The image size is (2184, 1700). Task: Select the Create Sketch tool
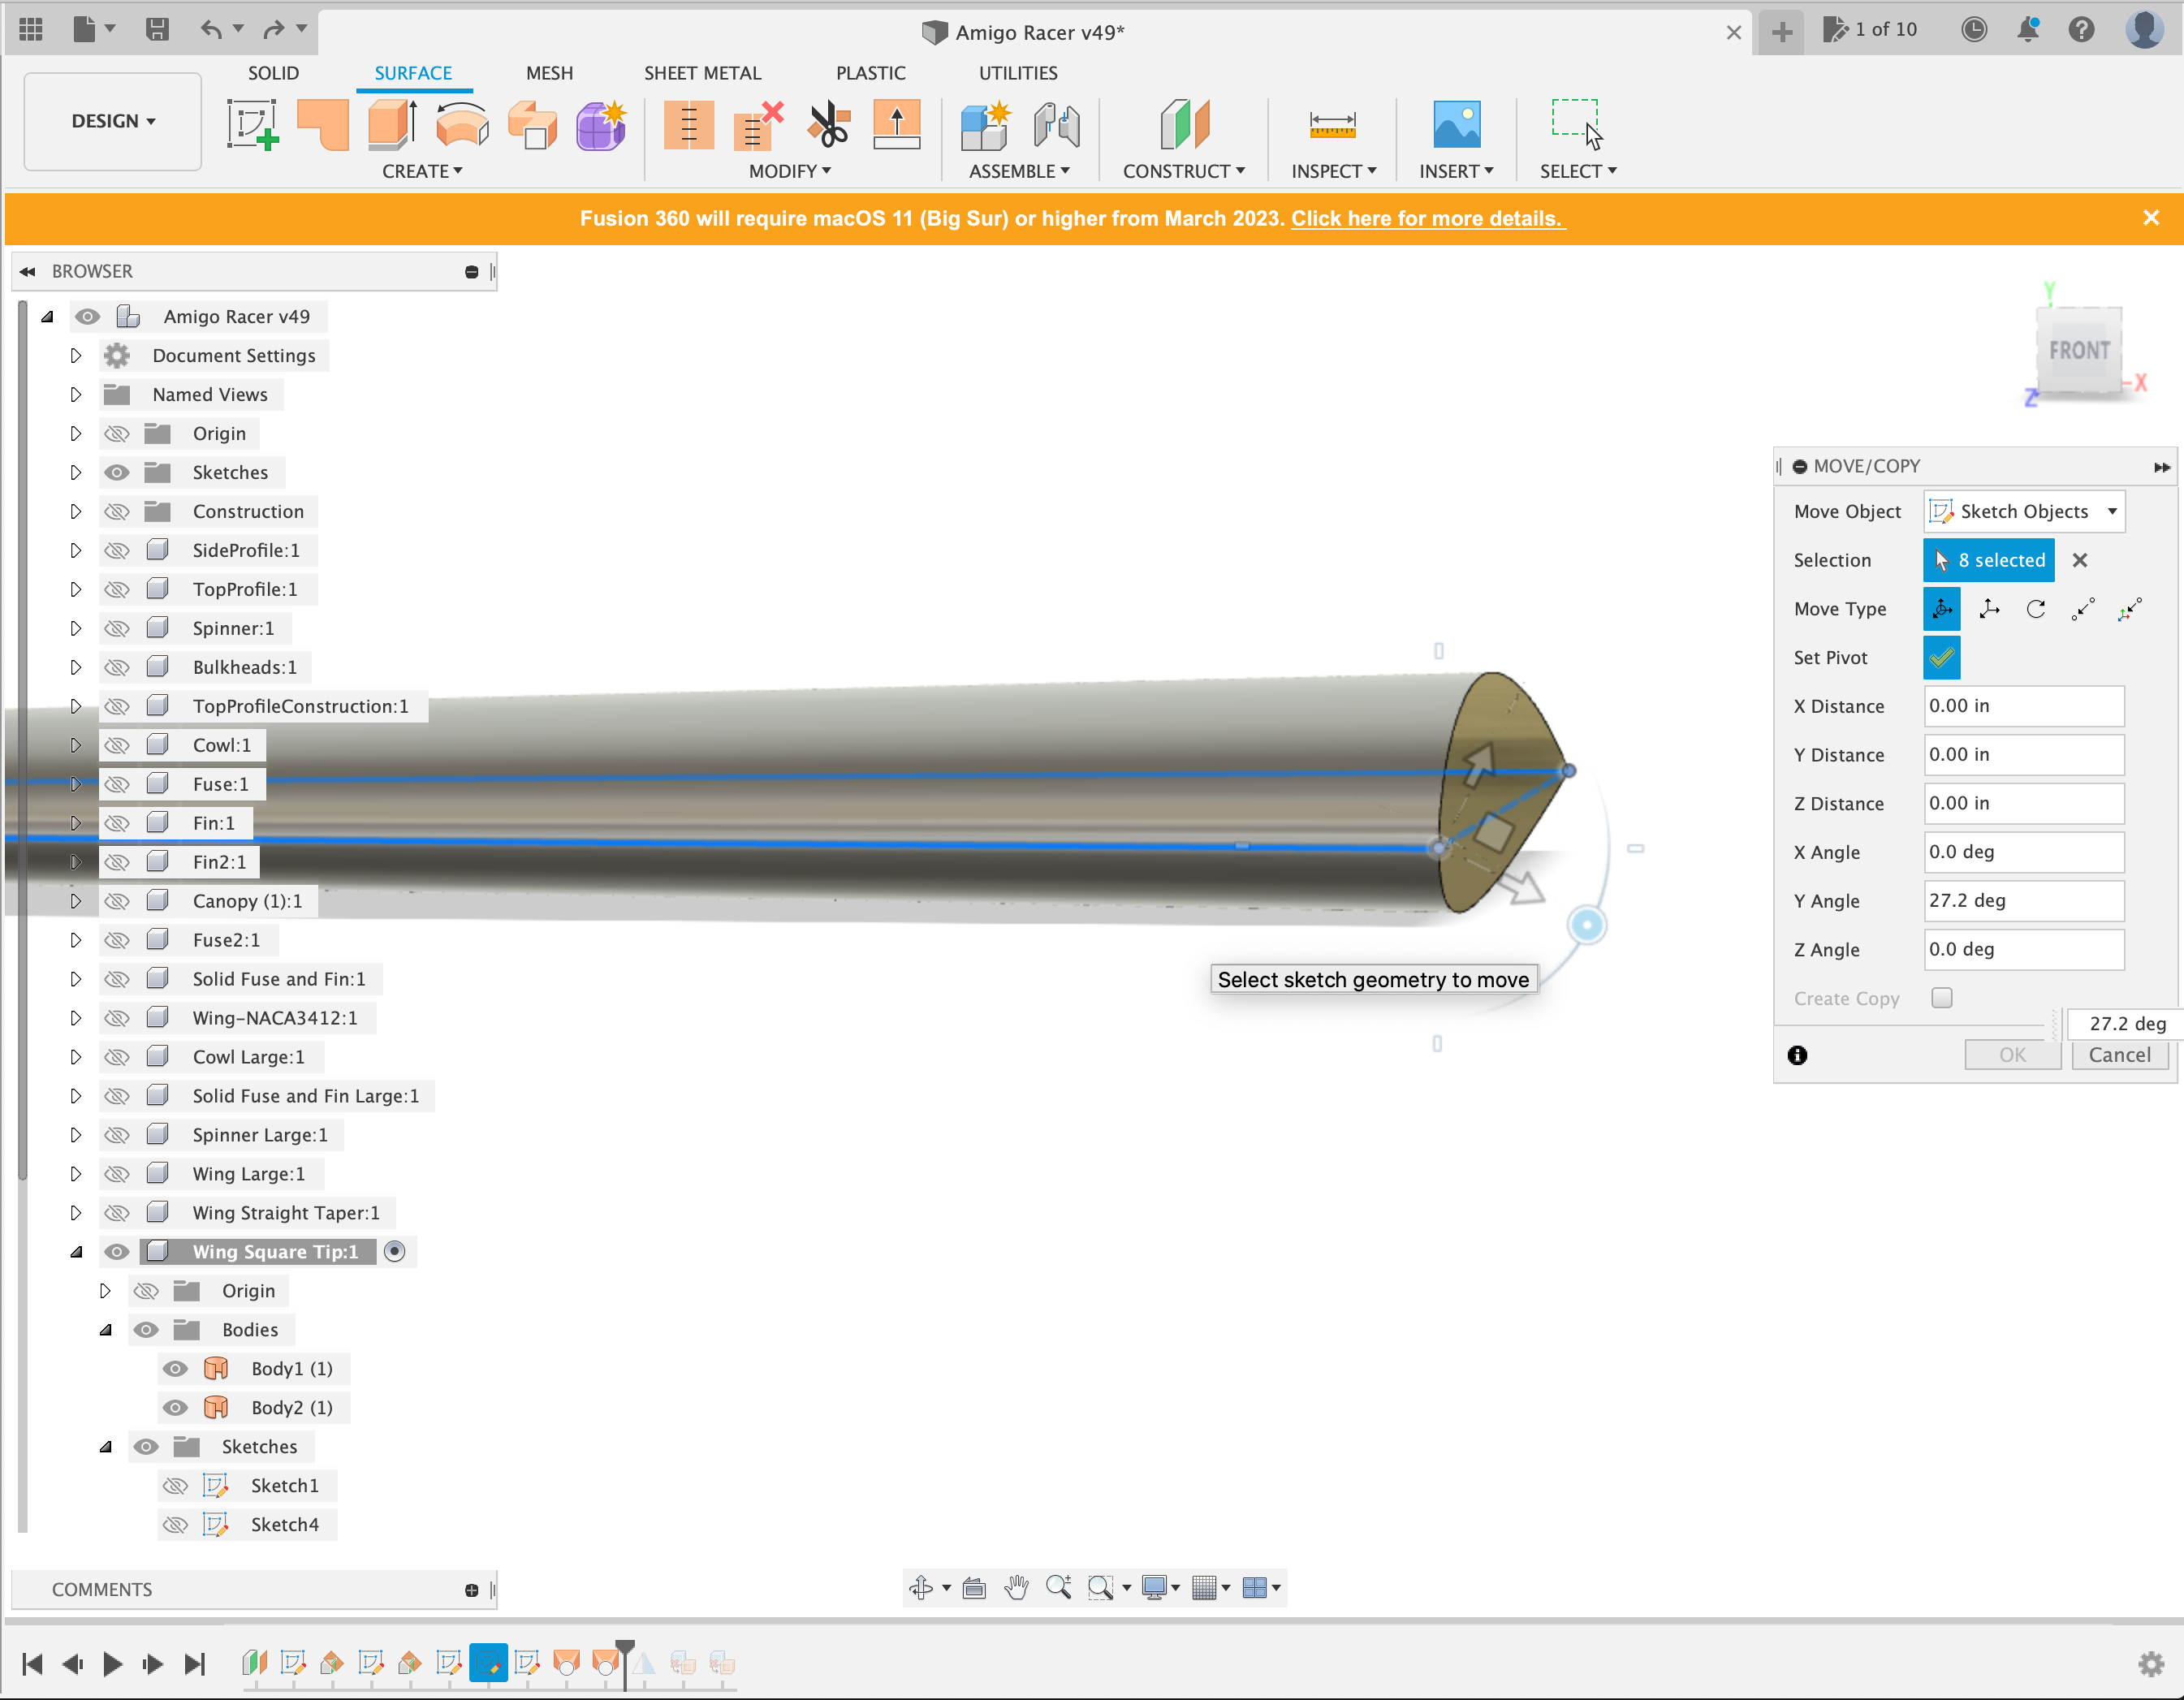pos(253,125)
